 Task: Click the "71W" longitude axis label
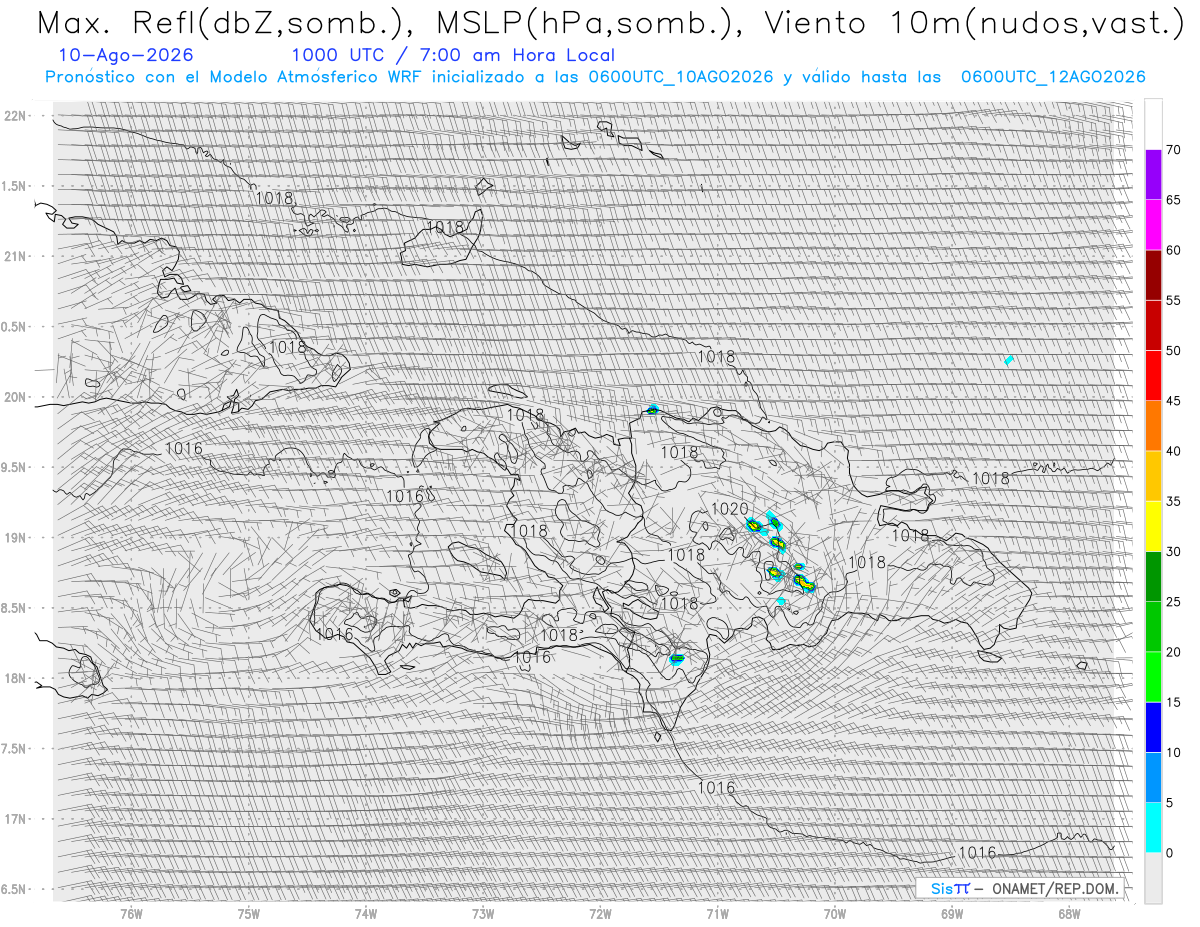717,914
